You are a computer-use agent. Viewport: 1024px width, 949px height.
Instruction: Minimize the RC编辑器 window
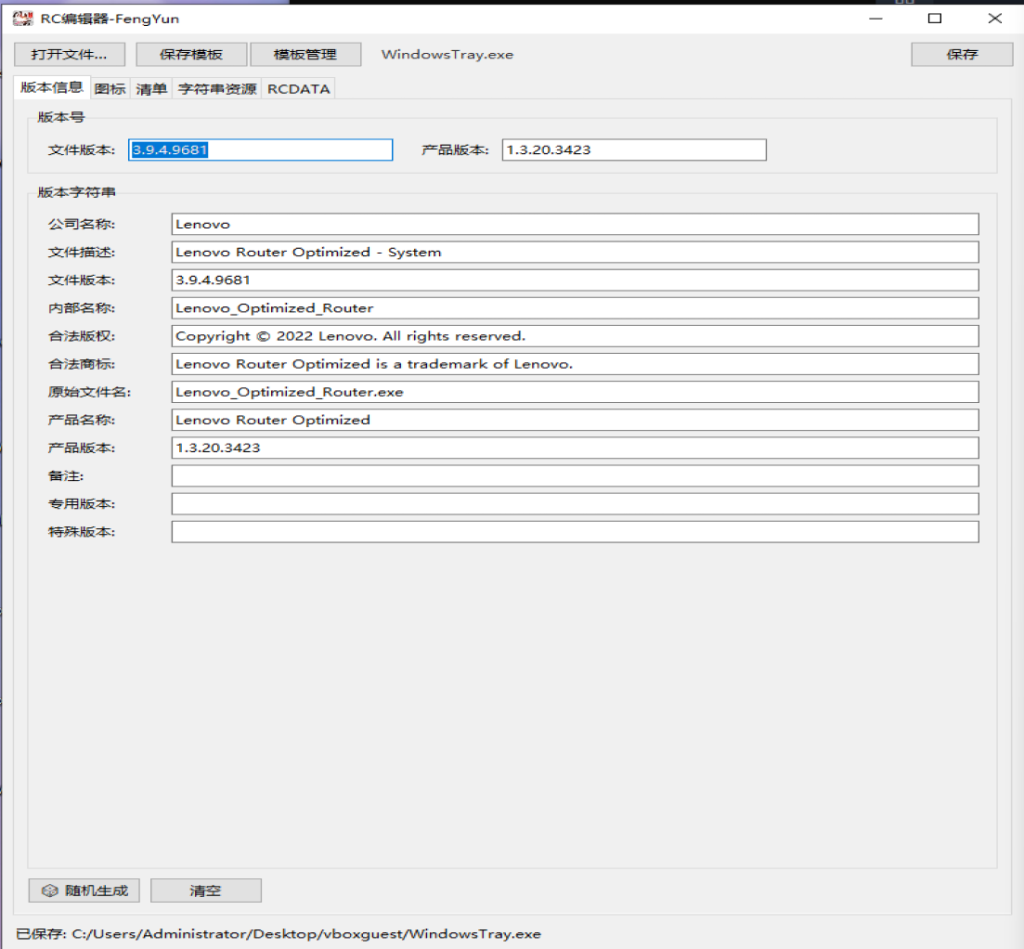(876, 18)
